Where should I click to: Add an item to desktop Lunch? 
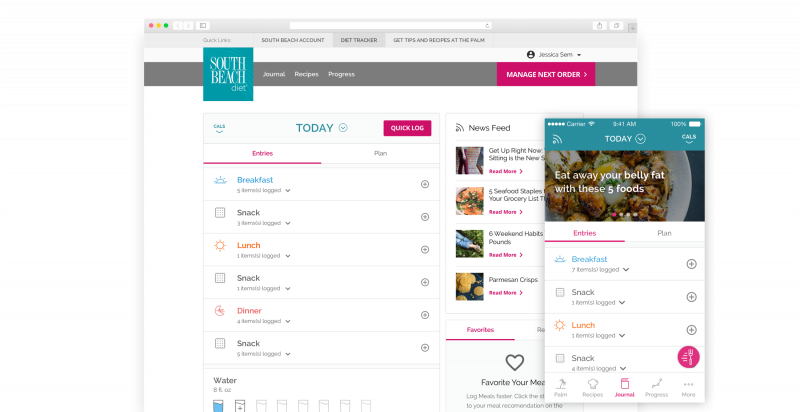(x=424, y=249)
